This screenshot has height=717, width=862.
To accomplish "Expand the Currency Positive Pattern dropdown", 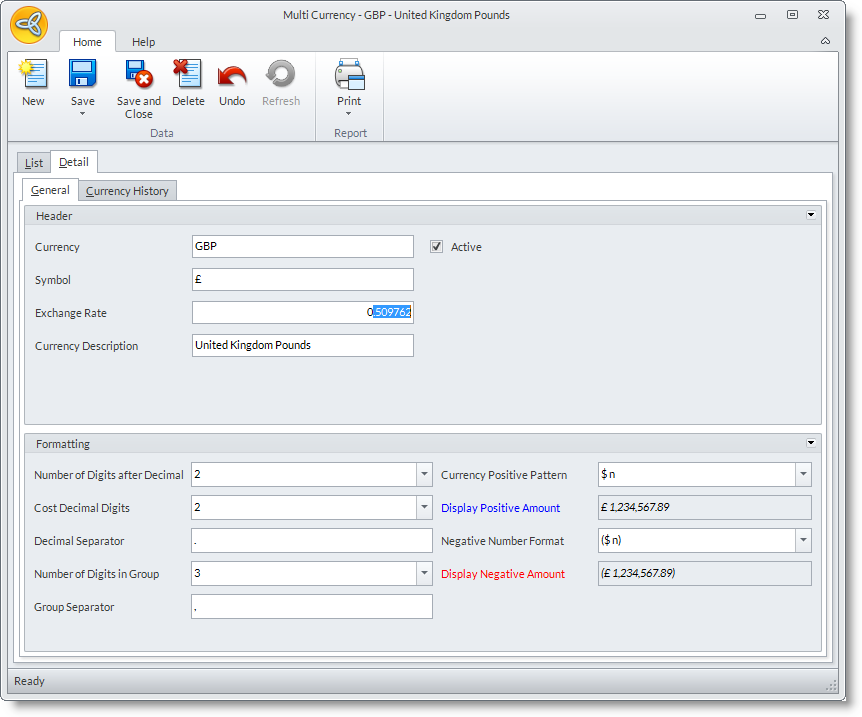I will coord(803,475).
